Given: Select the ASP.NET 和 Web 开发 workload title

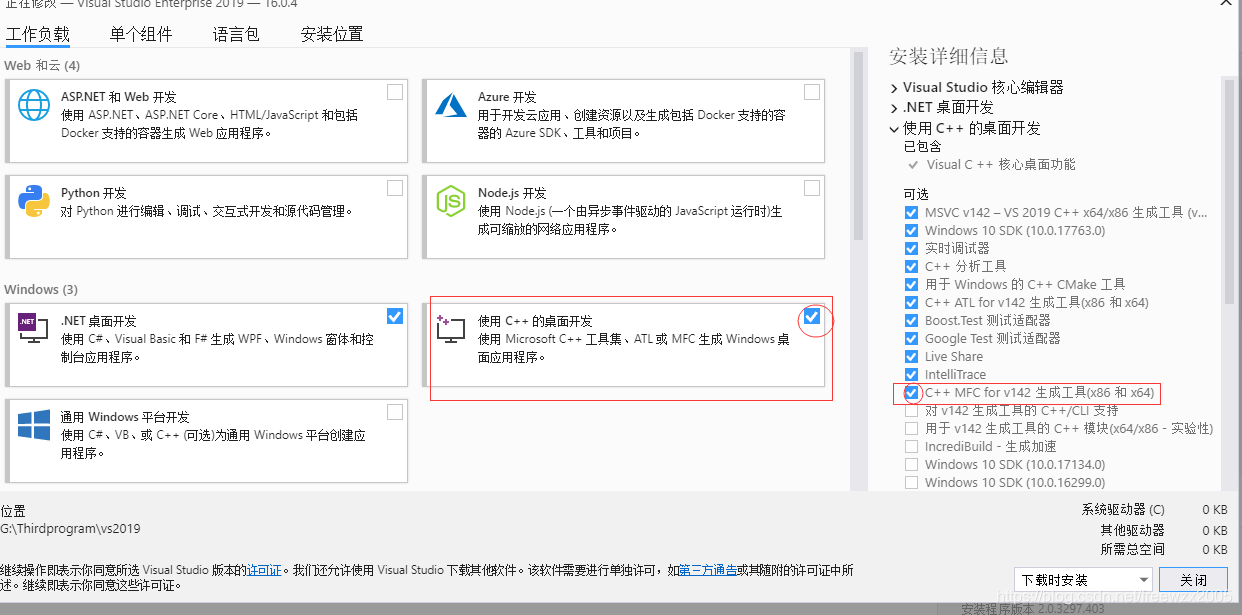Looking at the screenshot, I should (x=118, y=97).
